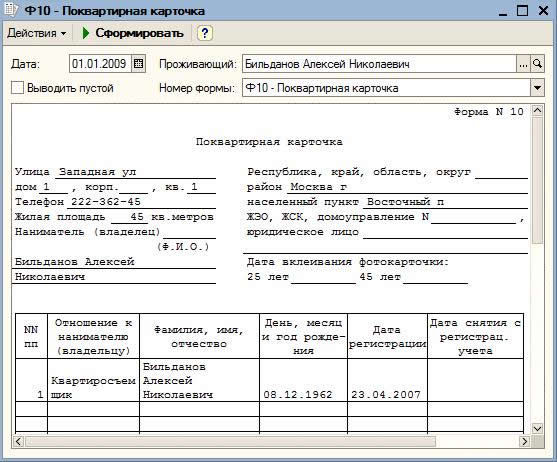Click the horizontal scrollbar left arrow
Image resolution: width=557 pixels, height=462 pixels.
pos(19,441)
